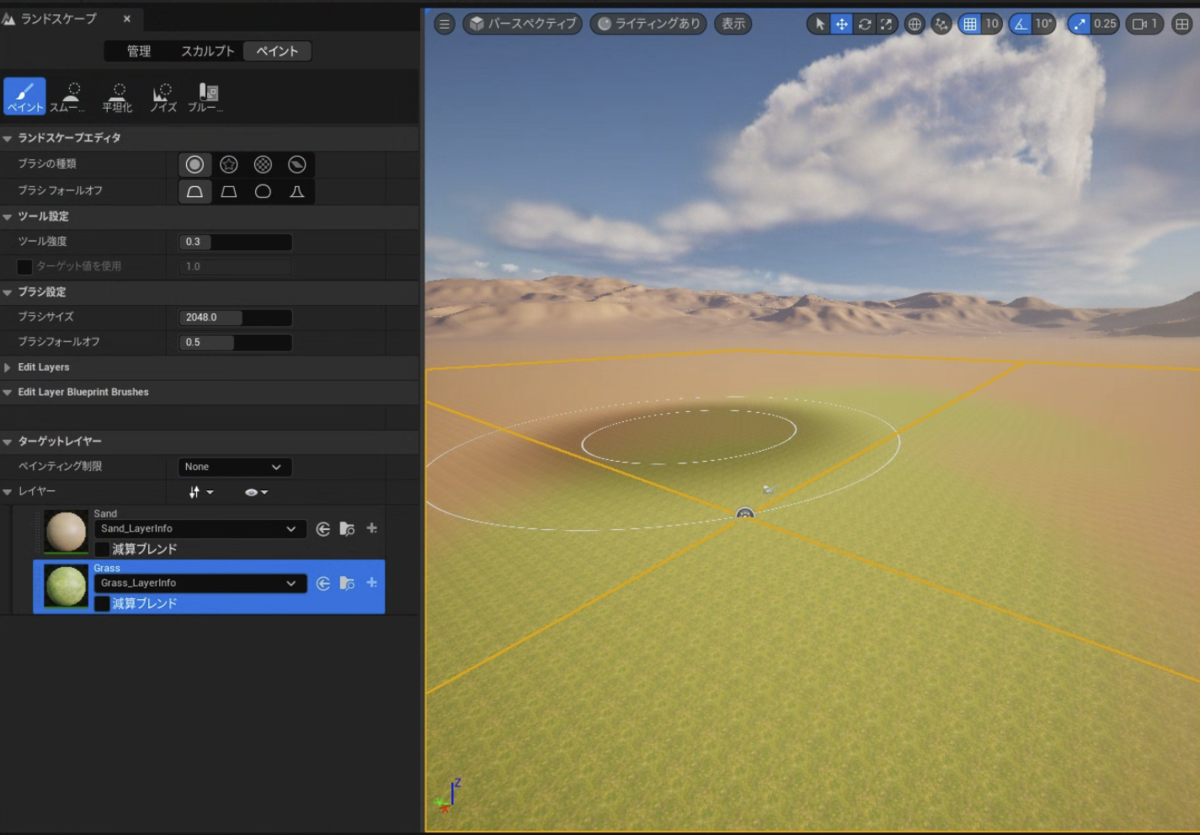The width and height of the screenshot is (1200, 835).
Task: Switch the world/local coordinate globe icon
Action: (x=914, y=24)
